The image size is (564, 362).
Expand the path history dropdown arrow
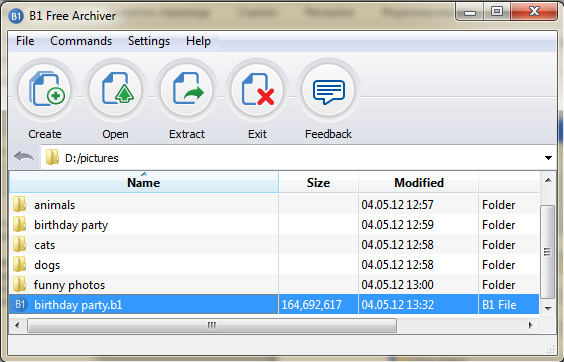pos(548,158)
